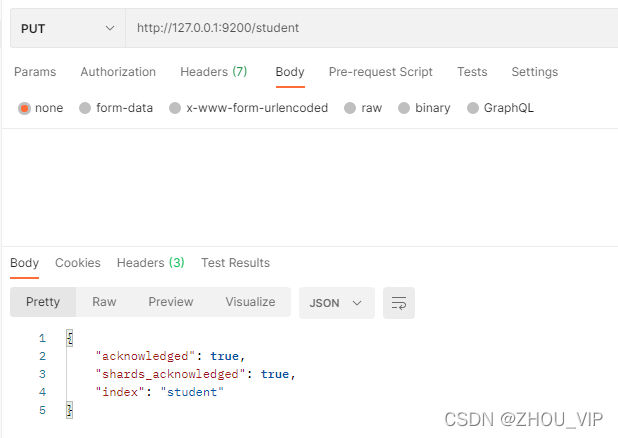The height and width of the screenshot is (438, 618).
Task: Click the true value on line 3
Action: point(275,374)
